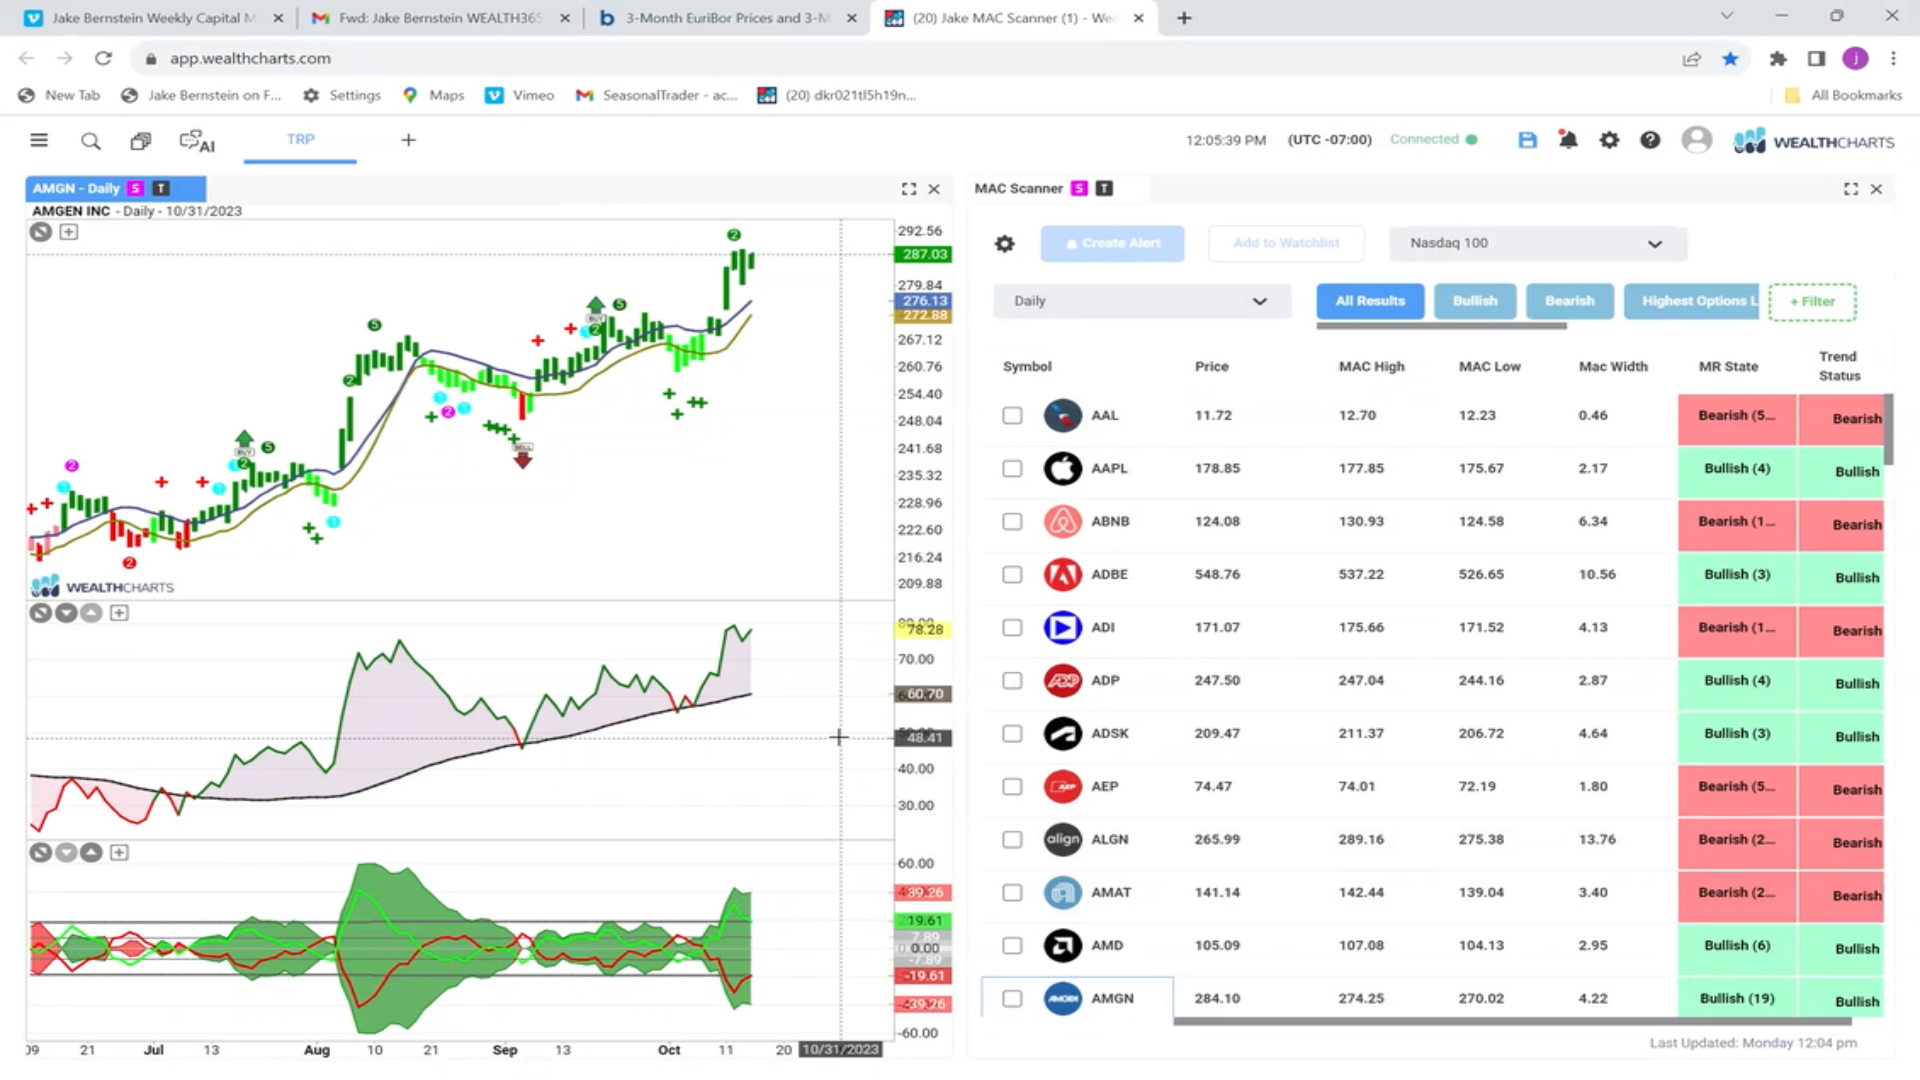Click the browser address bar
1920x1080 pixels.
pyautogui.click(x=900, y=59)
